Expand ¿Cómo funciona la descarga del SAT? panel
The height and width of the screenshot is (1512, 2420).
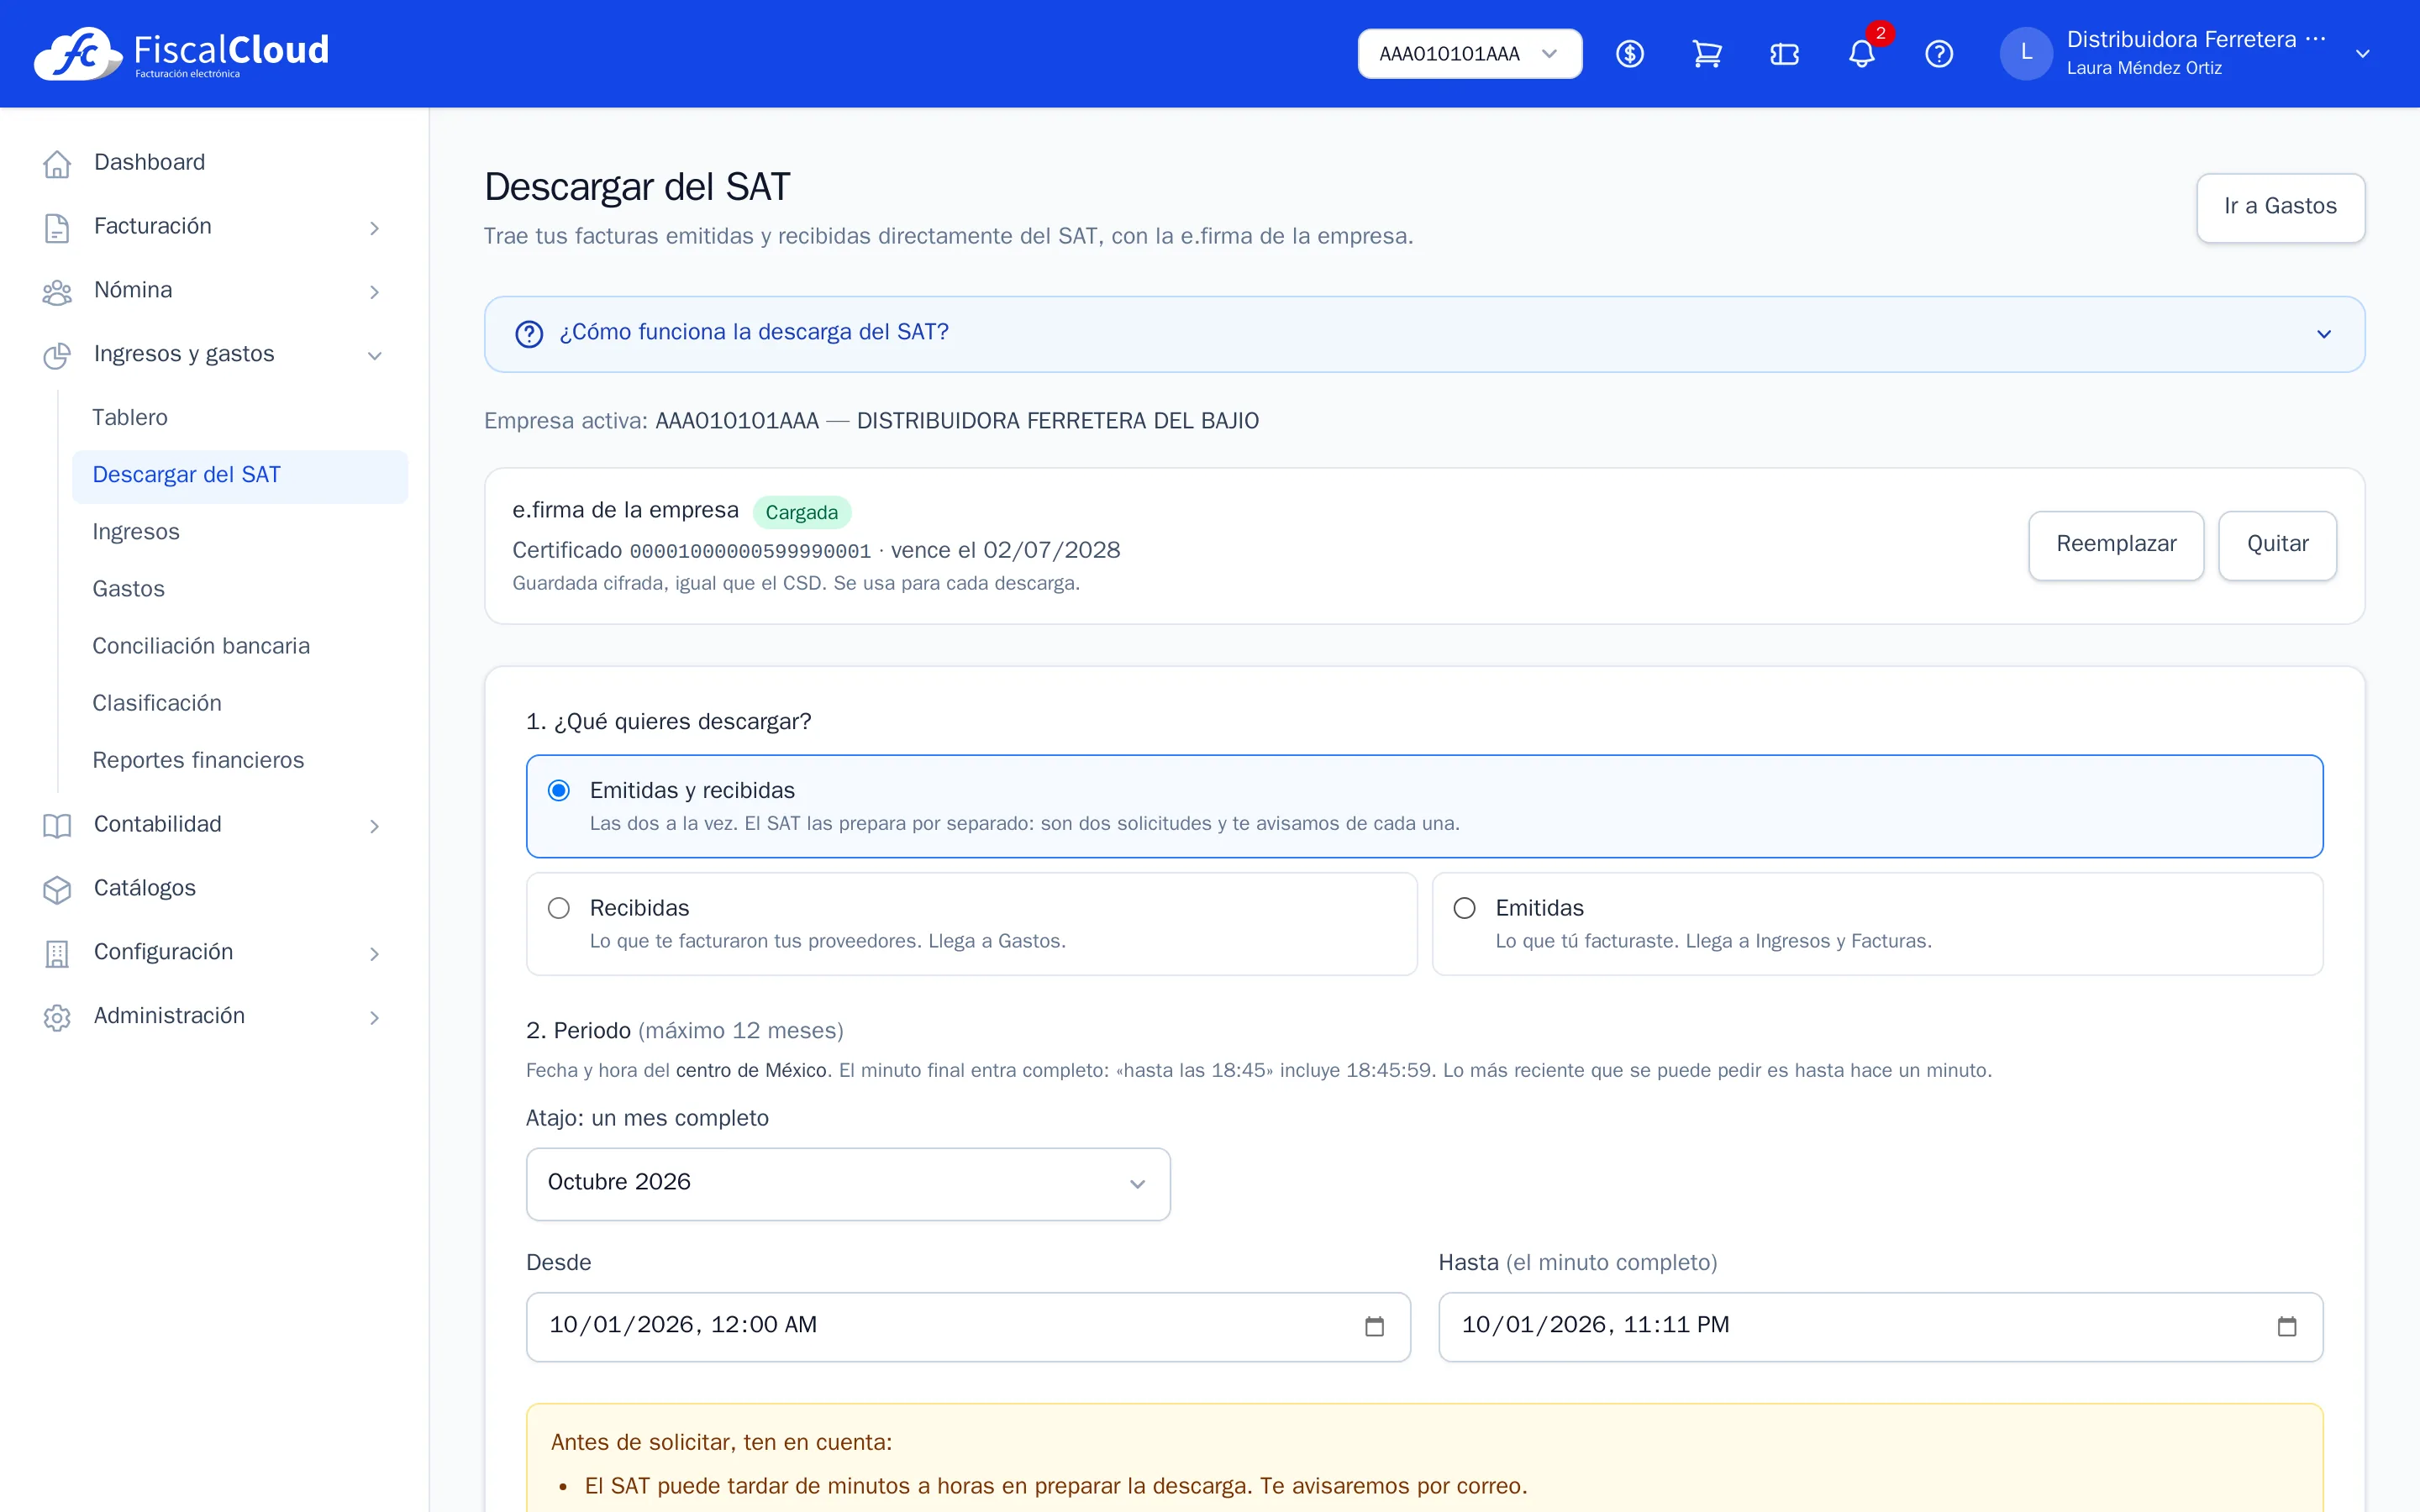pos(1424,333)
